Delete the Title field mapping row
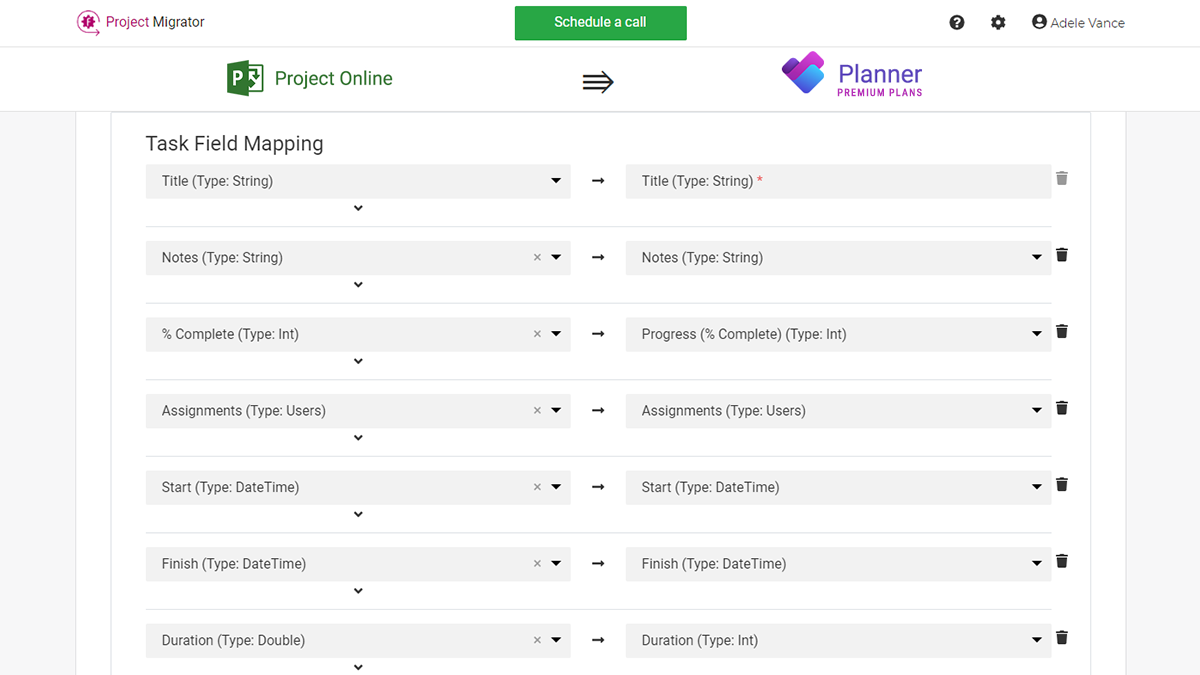Image resolution: width=1200 pixels, height=675 pixels. (x=1062, y=178)
